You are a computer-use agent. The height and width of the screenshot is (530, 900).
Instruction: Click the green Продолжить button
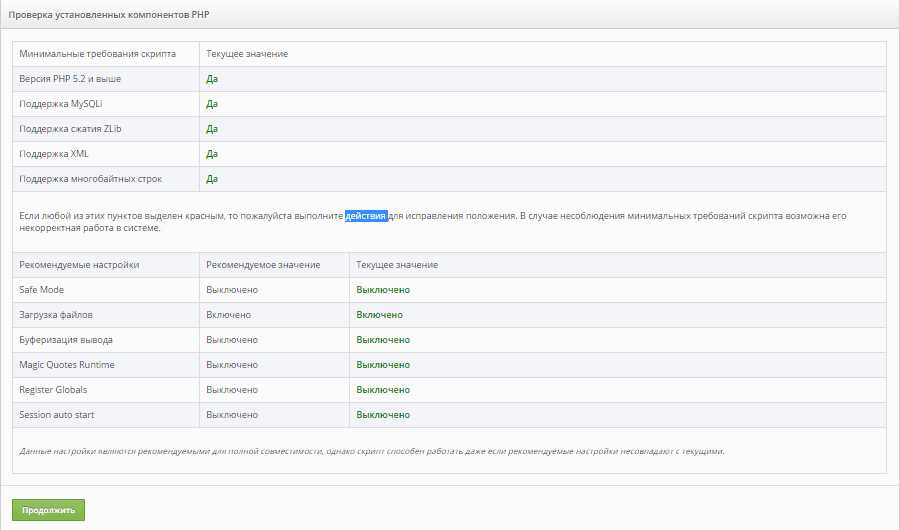click(49, 510)
